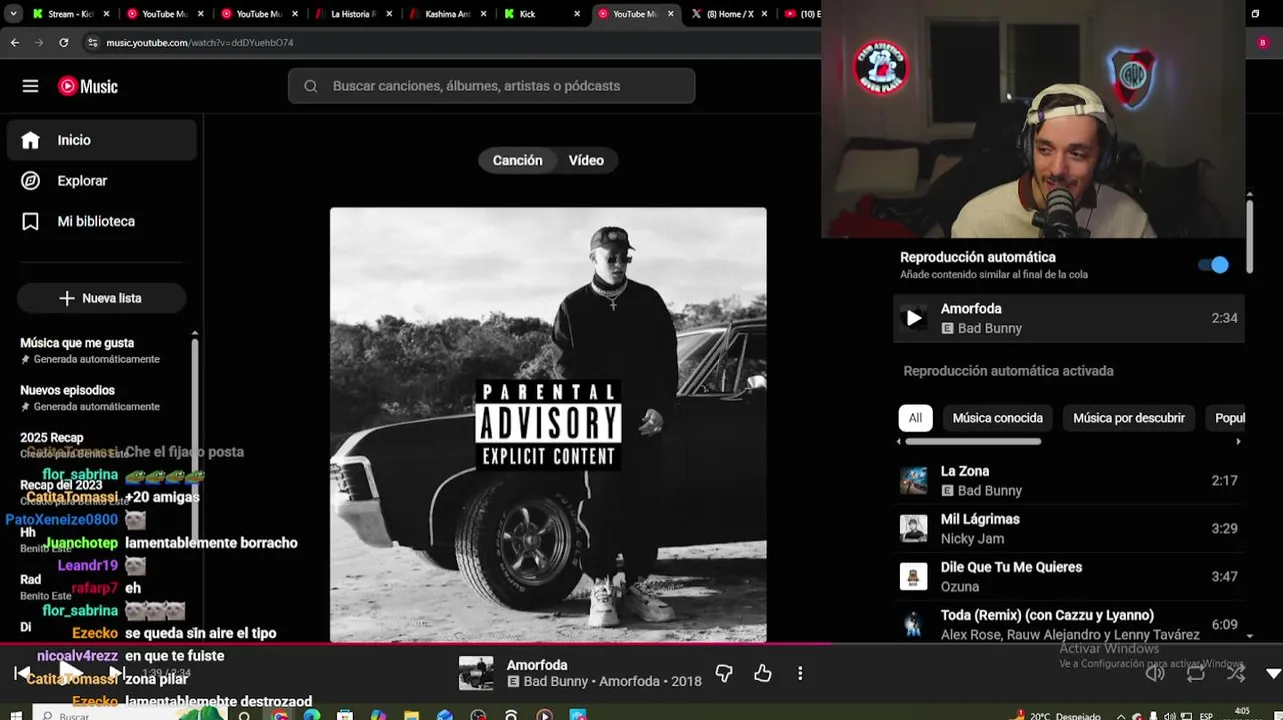Dislike the current song

724,673
